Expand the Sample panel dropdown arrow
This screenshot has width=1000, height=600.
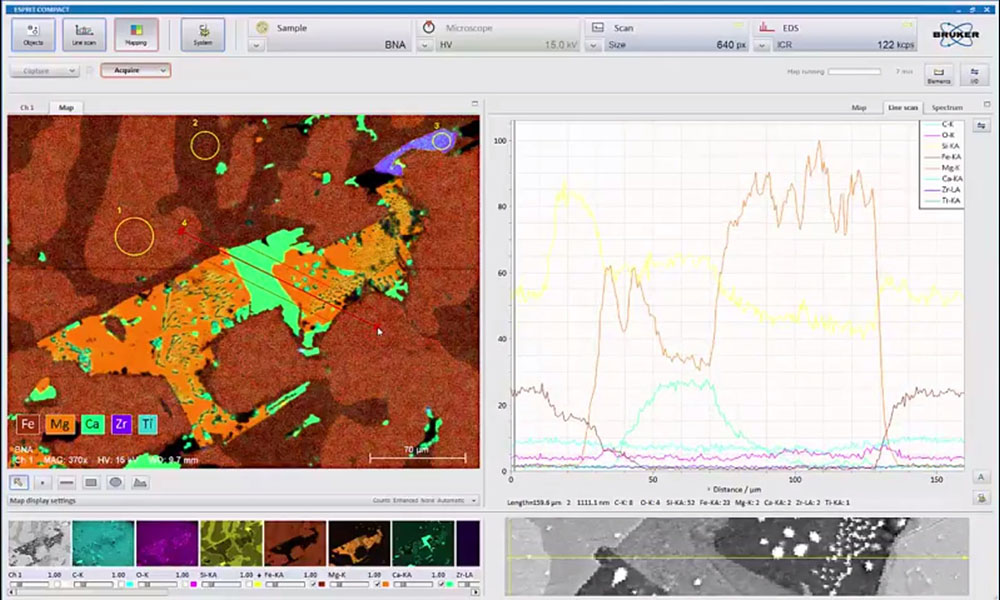(257, 45)
